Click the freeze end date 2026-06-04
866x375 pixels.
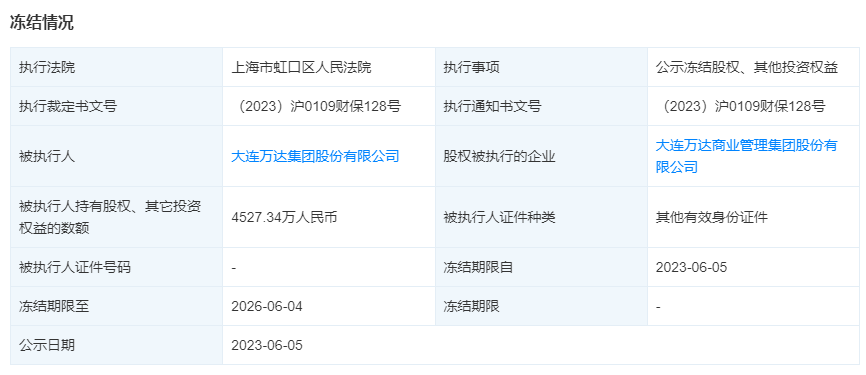coord(267,307)
